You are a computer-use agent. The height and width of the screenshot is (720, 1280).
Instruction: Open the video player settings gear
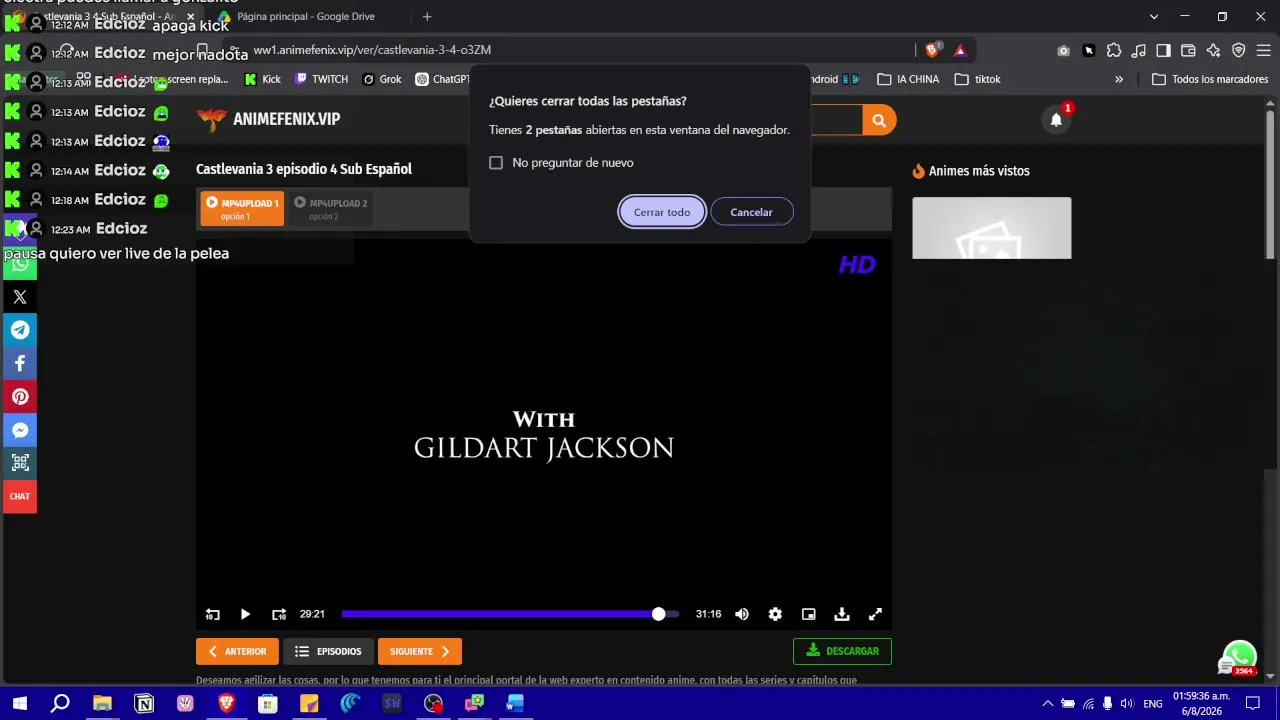pos(775,614)
